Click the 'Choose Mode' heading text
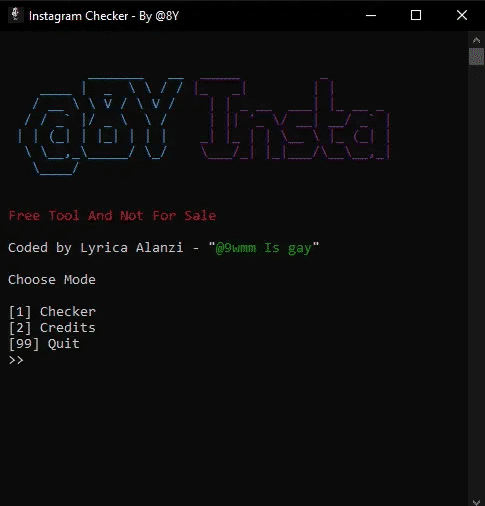 click(52, 280)
